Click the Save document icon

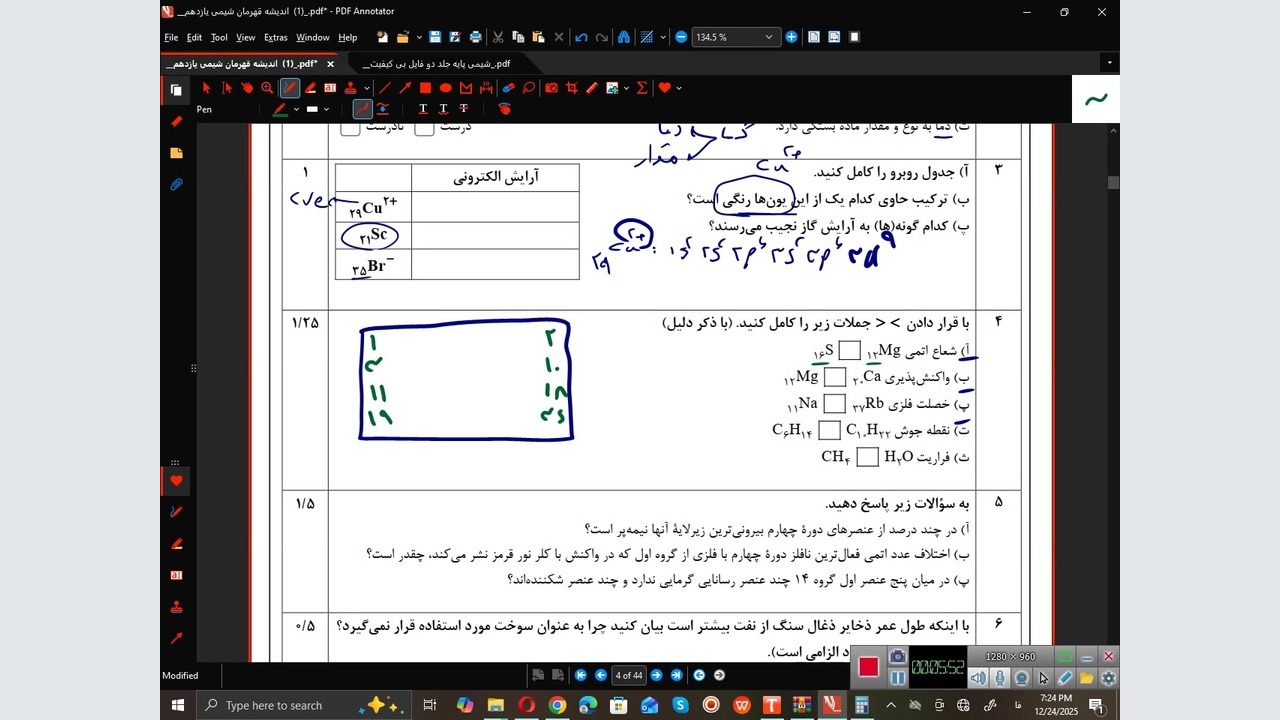point(435,37)
